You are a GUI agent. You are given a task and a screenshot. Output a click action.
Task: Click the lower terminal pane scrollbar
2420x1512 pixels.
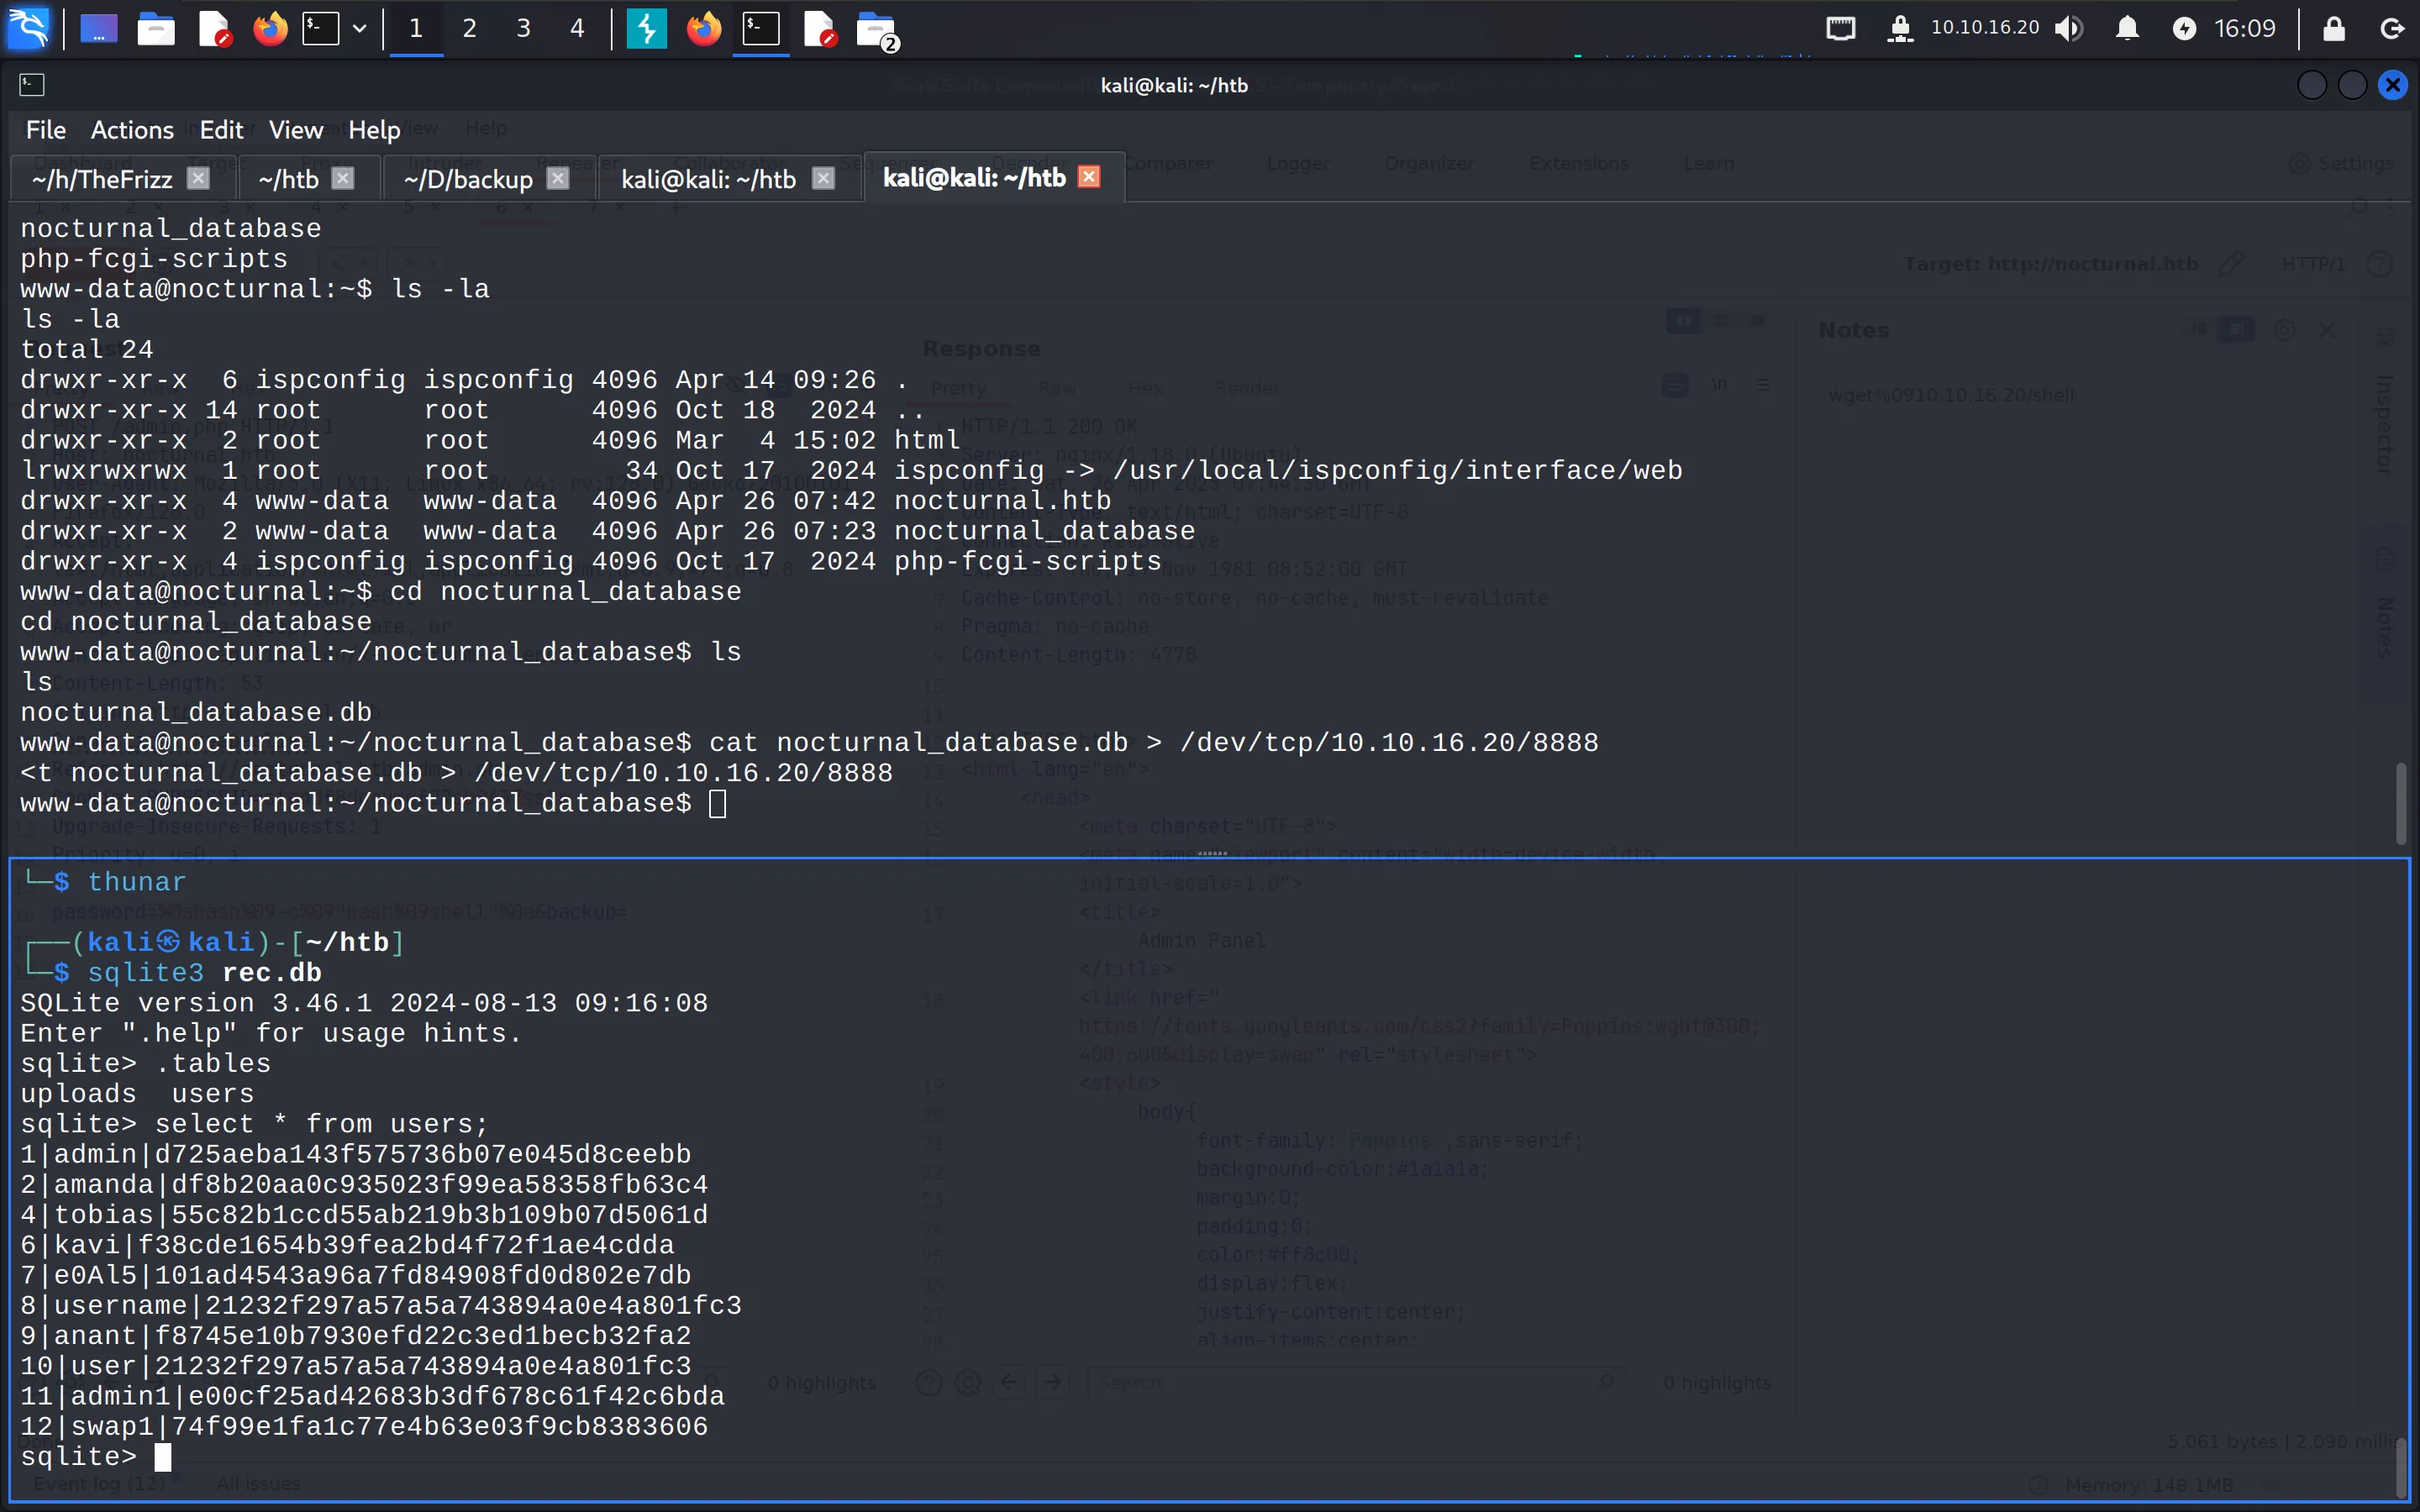click(2400, 1468)
